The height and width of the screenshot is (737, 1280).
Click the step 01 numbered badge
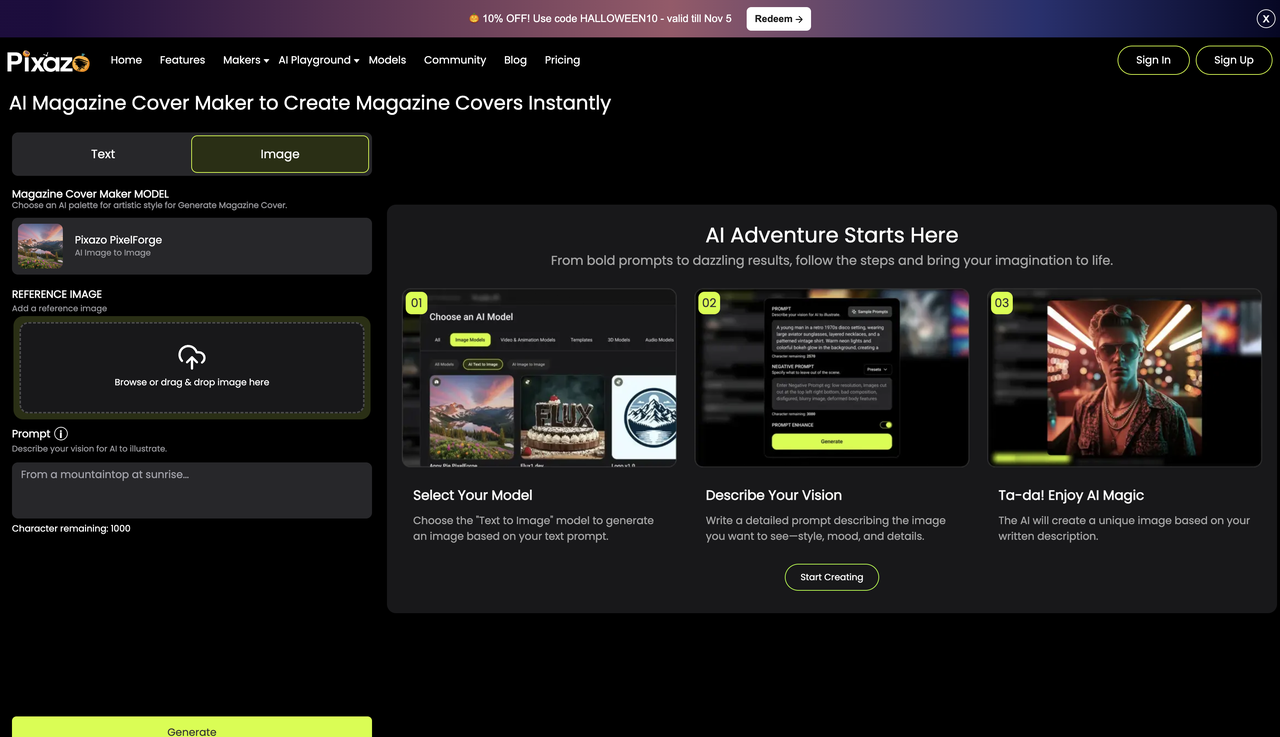416,302
